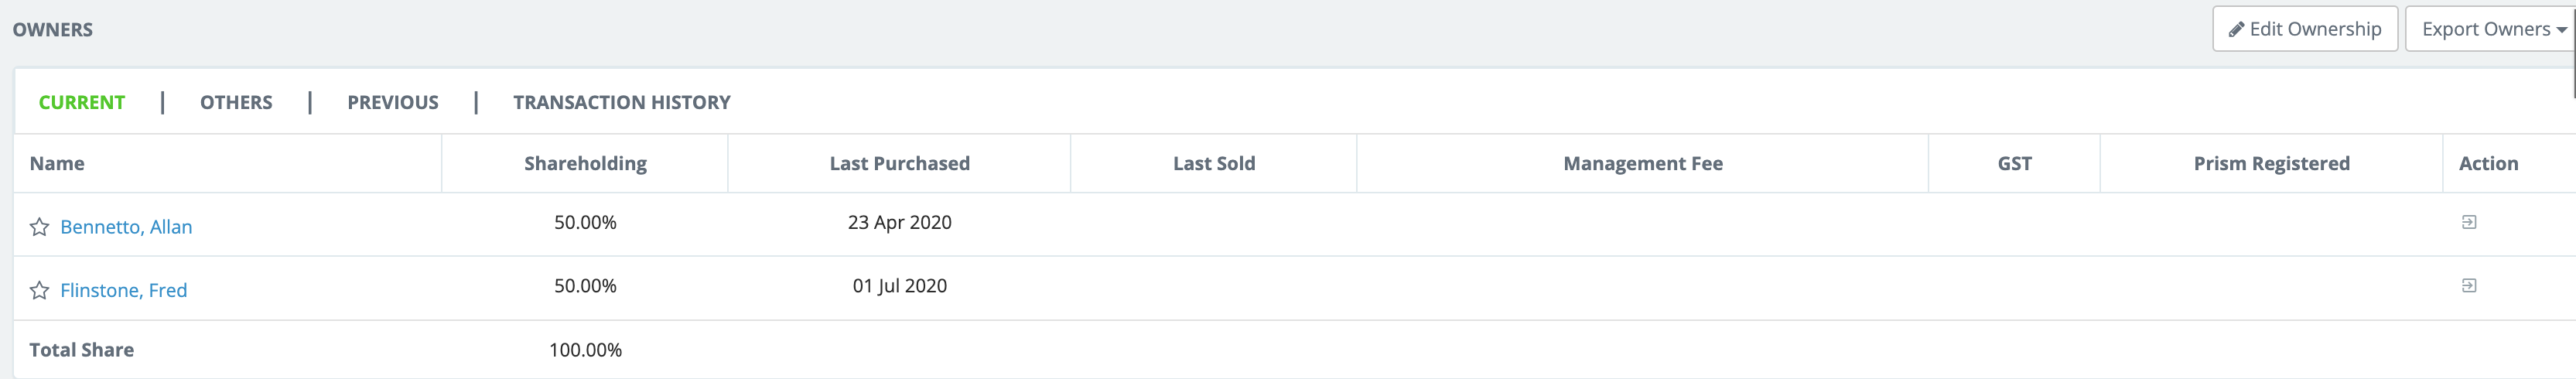This screenshot has width=2576, height=379.
Task: Favorite Bennetto, Allan with the star icon
Action: coord(39,227)
